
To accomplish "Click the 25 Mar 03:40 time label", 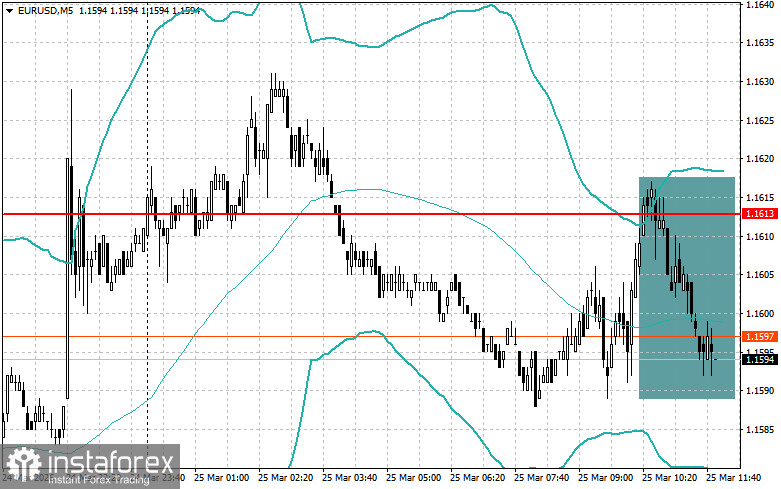I will click(x=350, y=478).
